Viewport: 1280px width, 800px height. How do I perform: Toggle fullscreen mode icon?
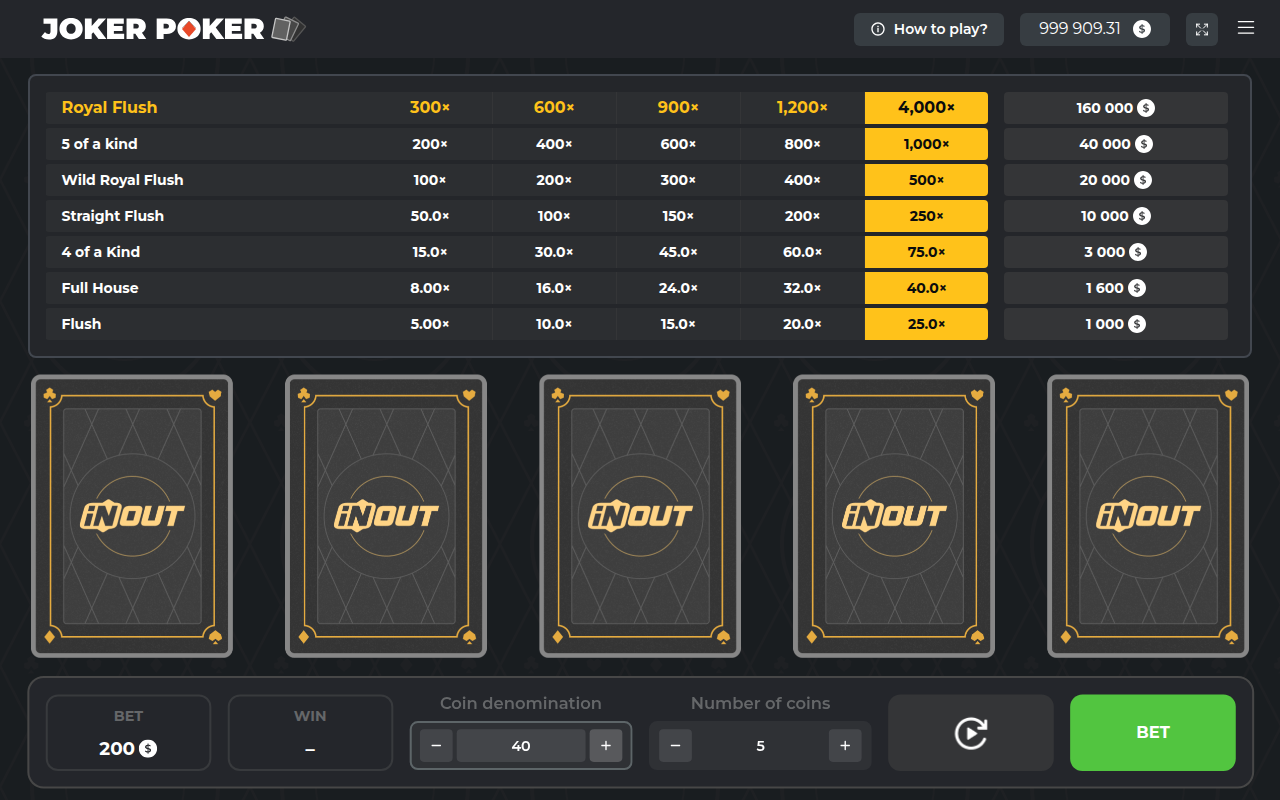(x=1202, y=29)
